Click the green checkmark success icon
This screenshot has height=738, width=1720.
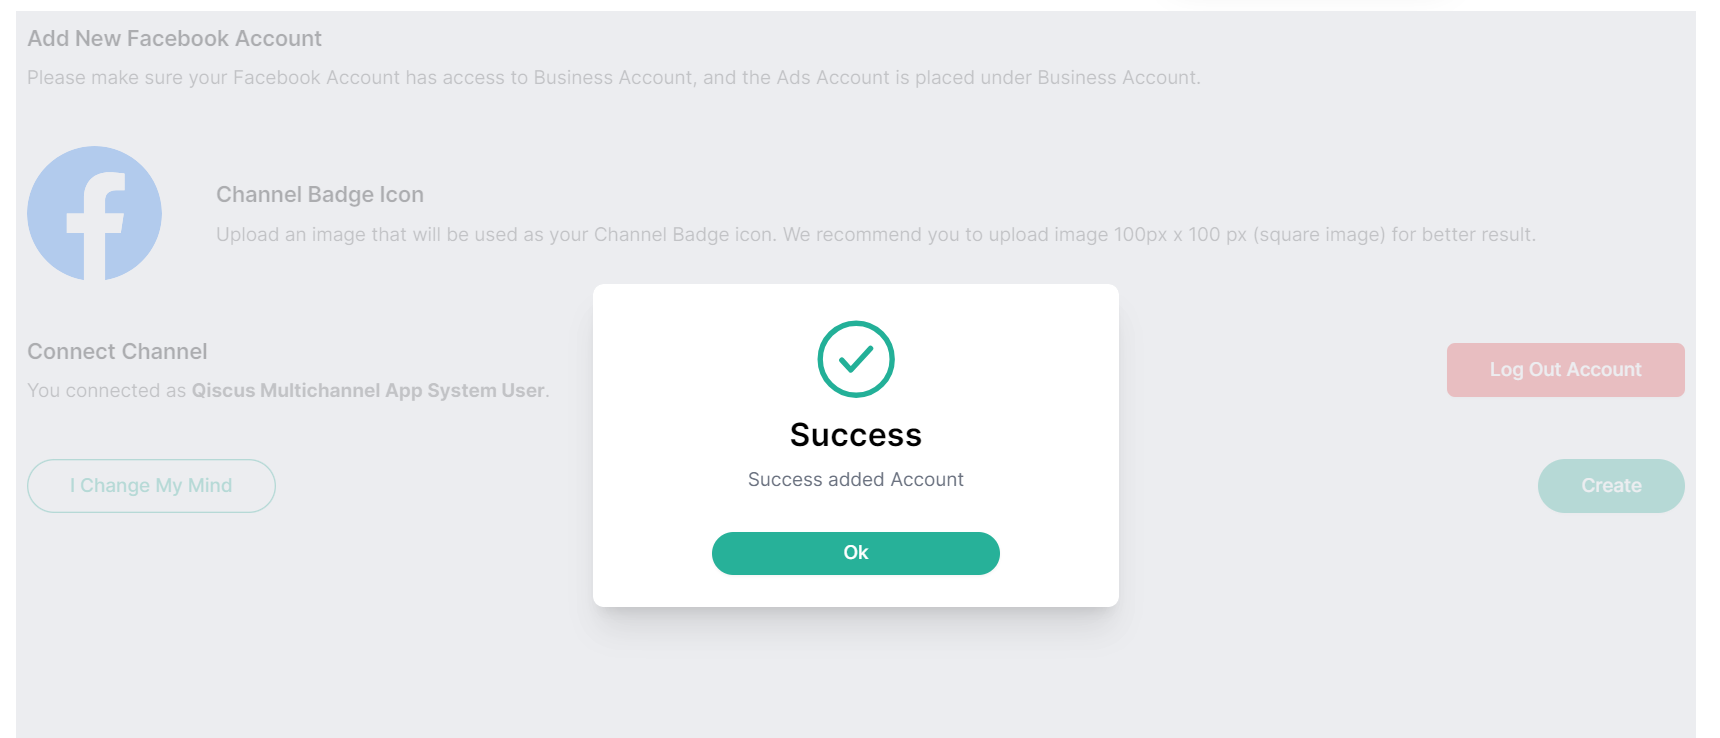point(856,359)
